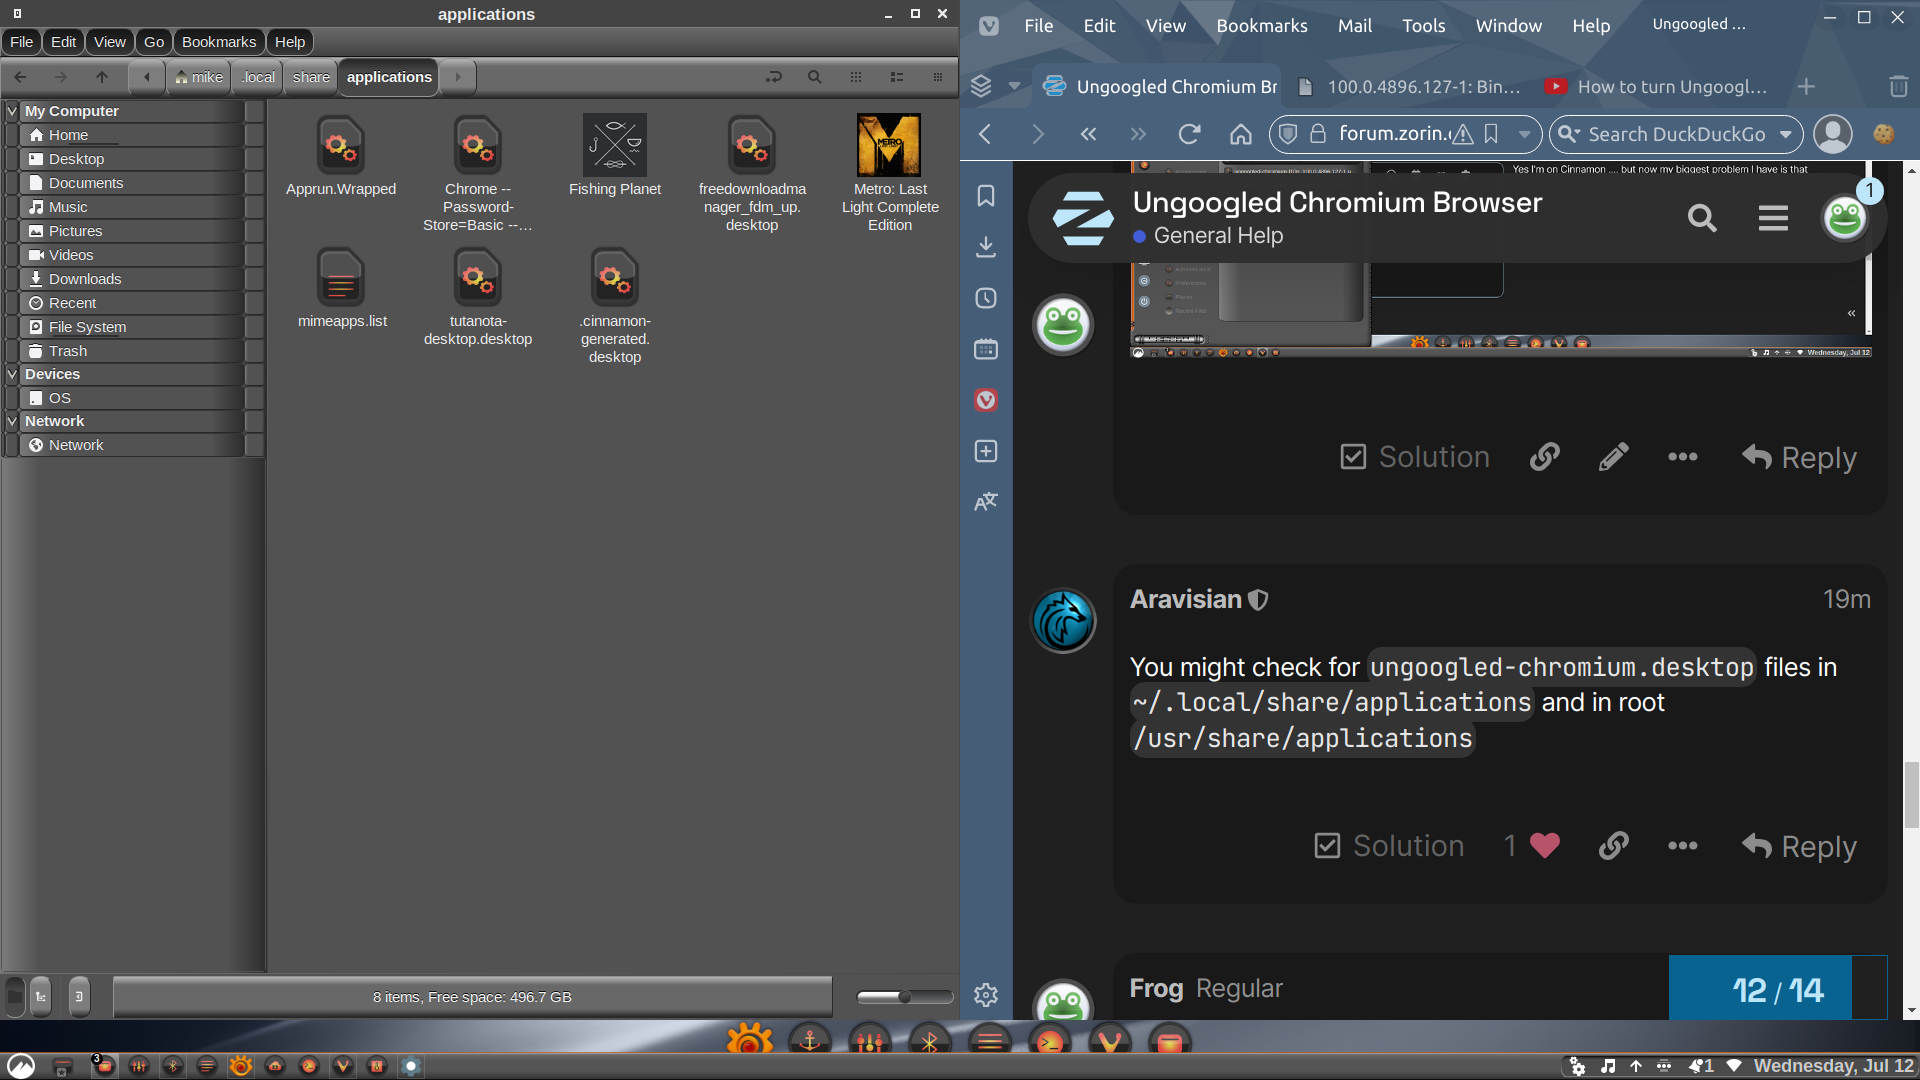This screenshot has width=1920, height=1080.
Task: Click the 'mike' home breadcrumb
Action: click(199, 77)
